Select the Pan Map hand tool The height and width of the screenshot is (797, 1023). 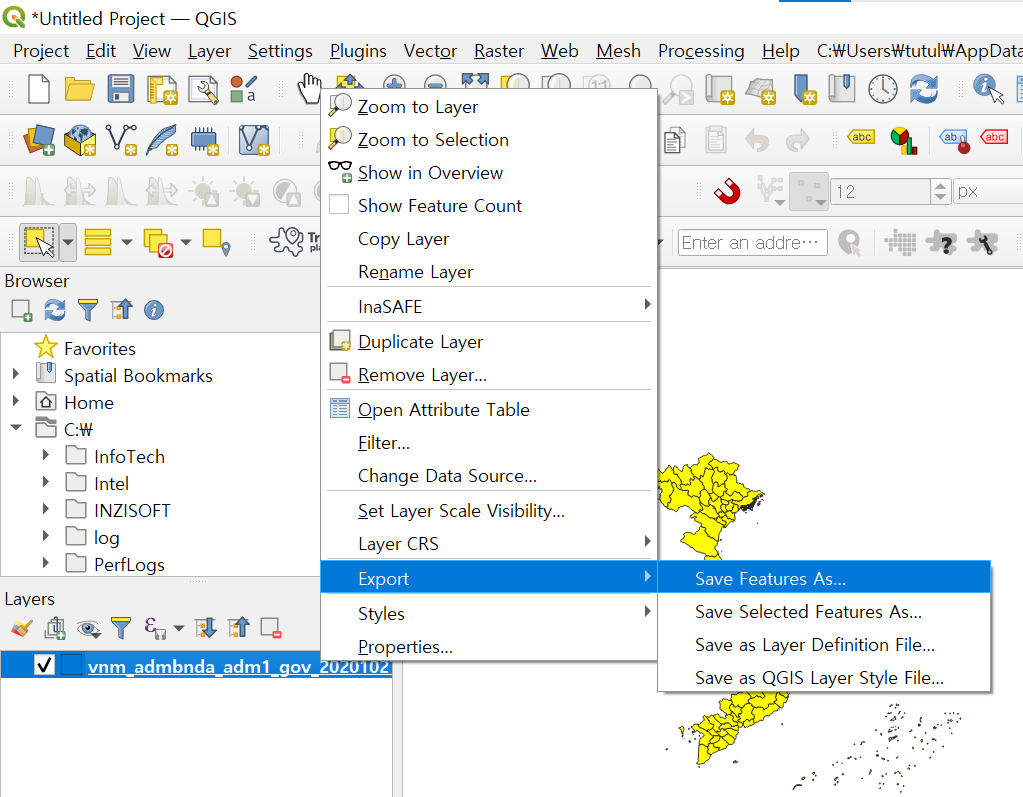point(308,89)
